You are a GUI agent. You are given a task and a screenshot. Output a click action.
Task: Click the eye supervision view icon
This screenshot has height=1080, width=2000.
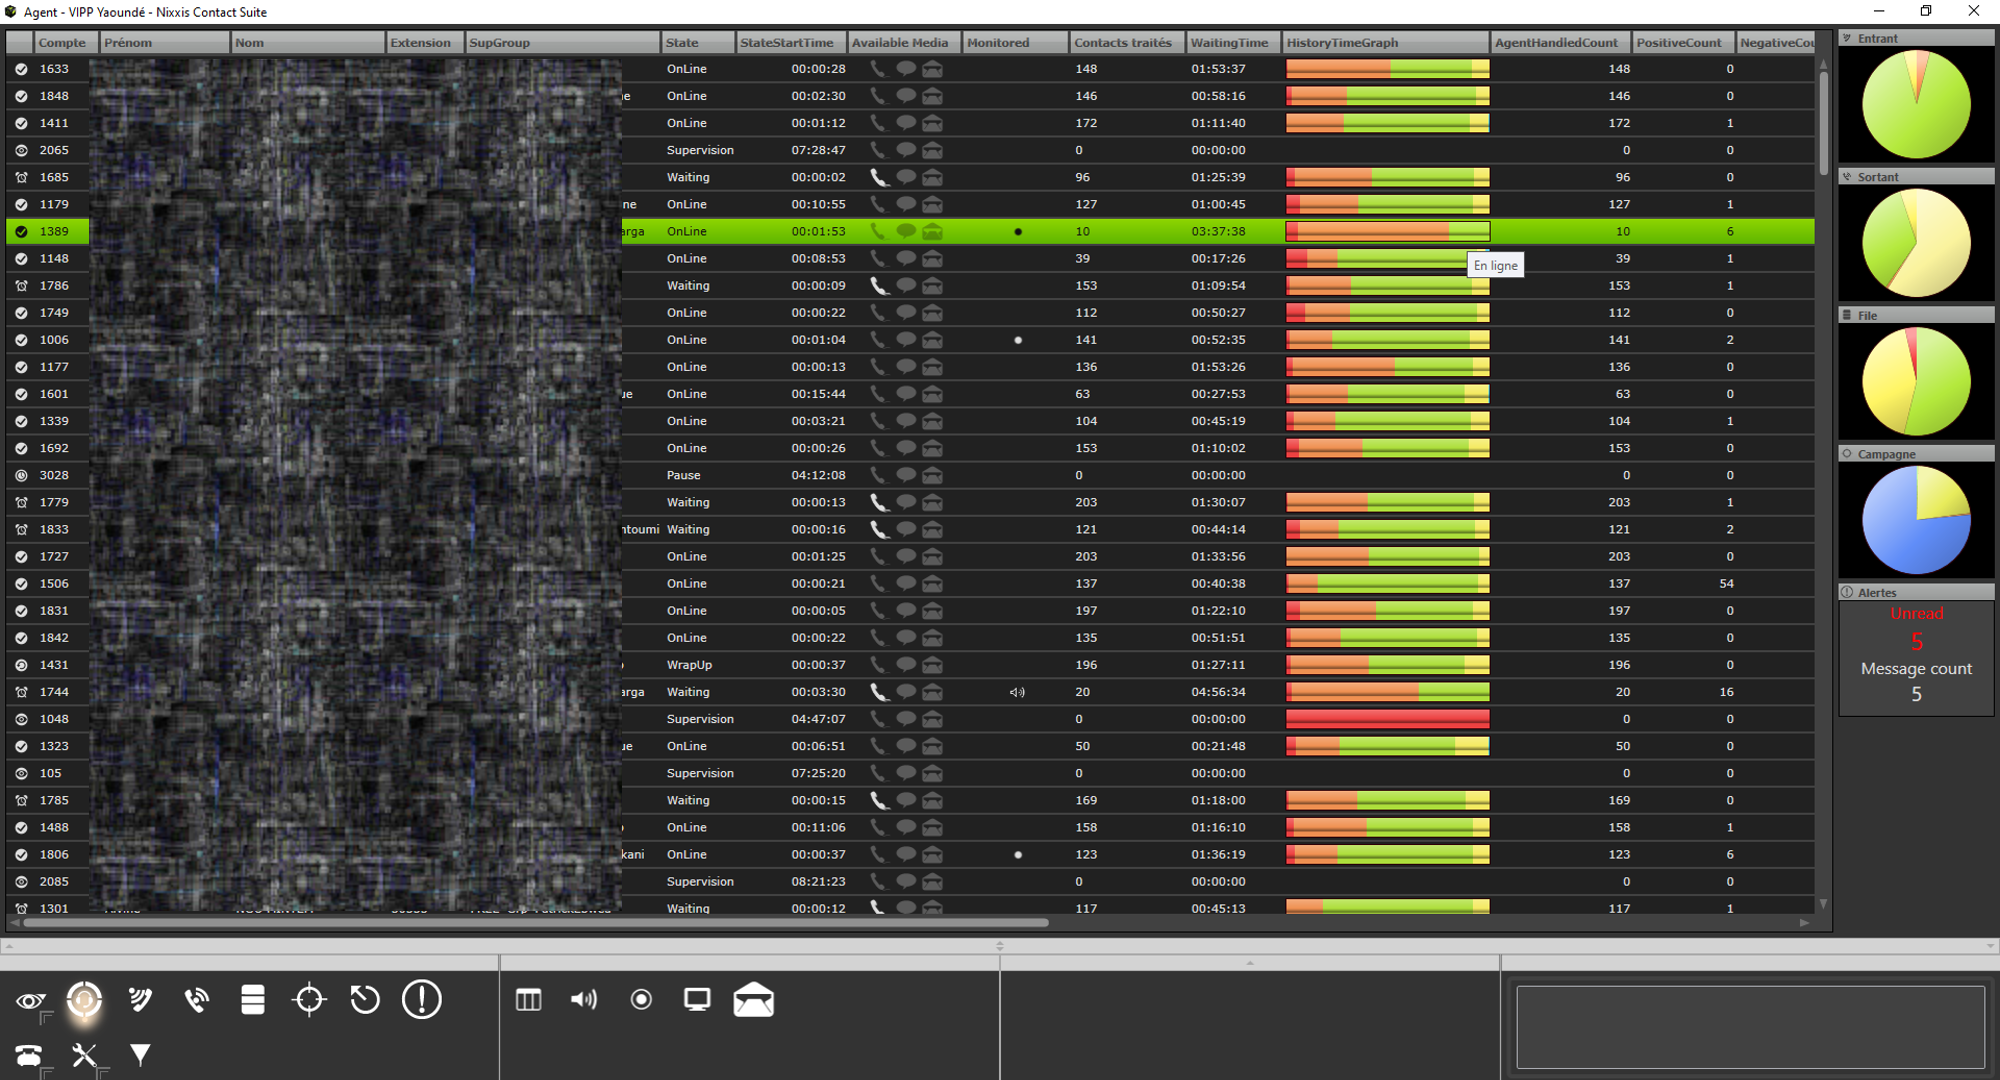(30, 1000)
